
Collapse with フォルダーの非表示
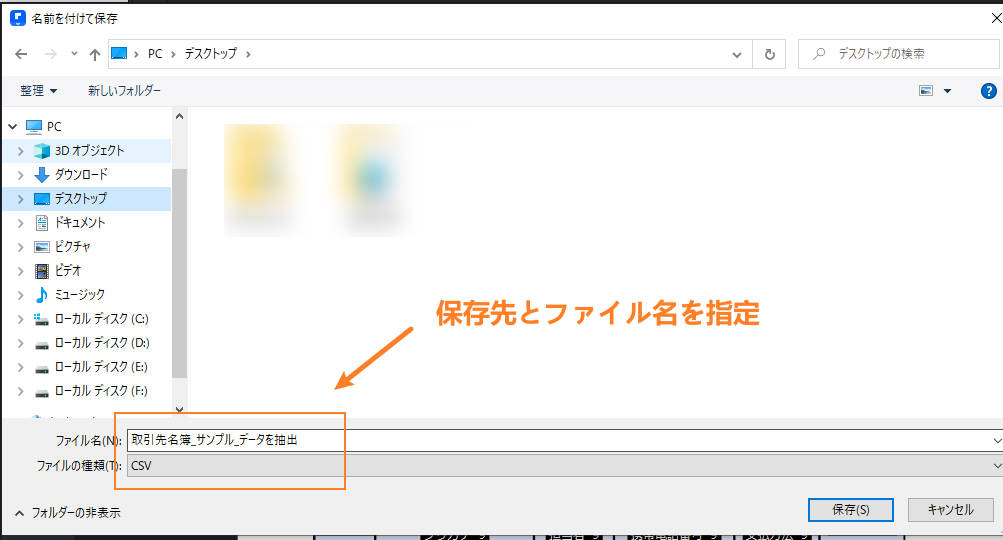(x=67, y=512)
